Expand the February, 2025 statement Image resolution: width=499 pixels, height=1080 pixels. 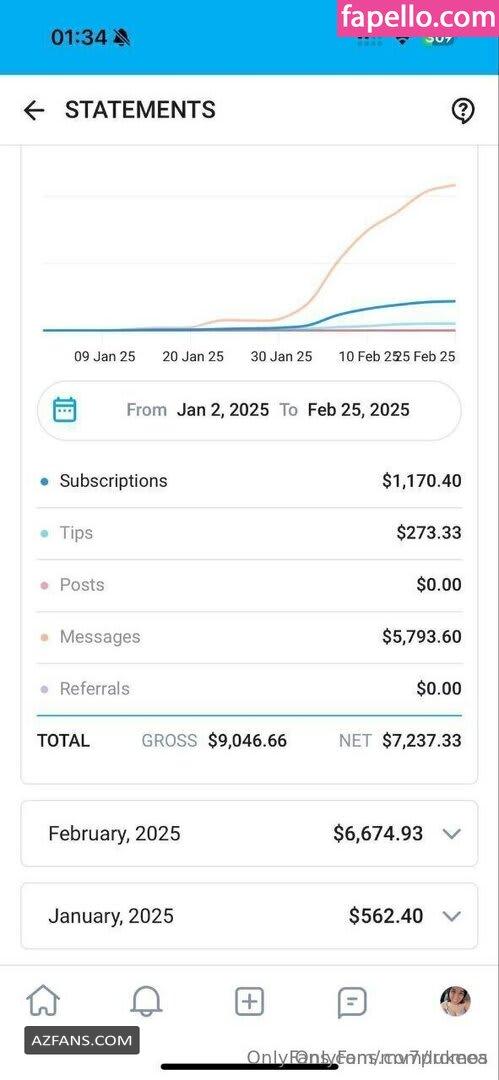(250, 833)
